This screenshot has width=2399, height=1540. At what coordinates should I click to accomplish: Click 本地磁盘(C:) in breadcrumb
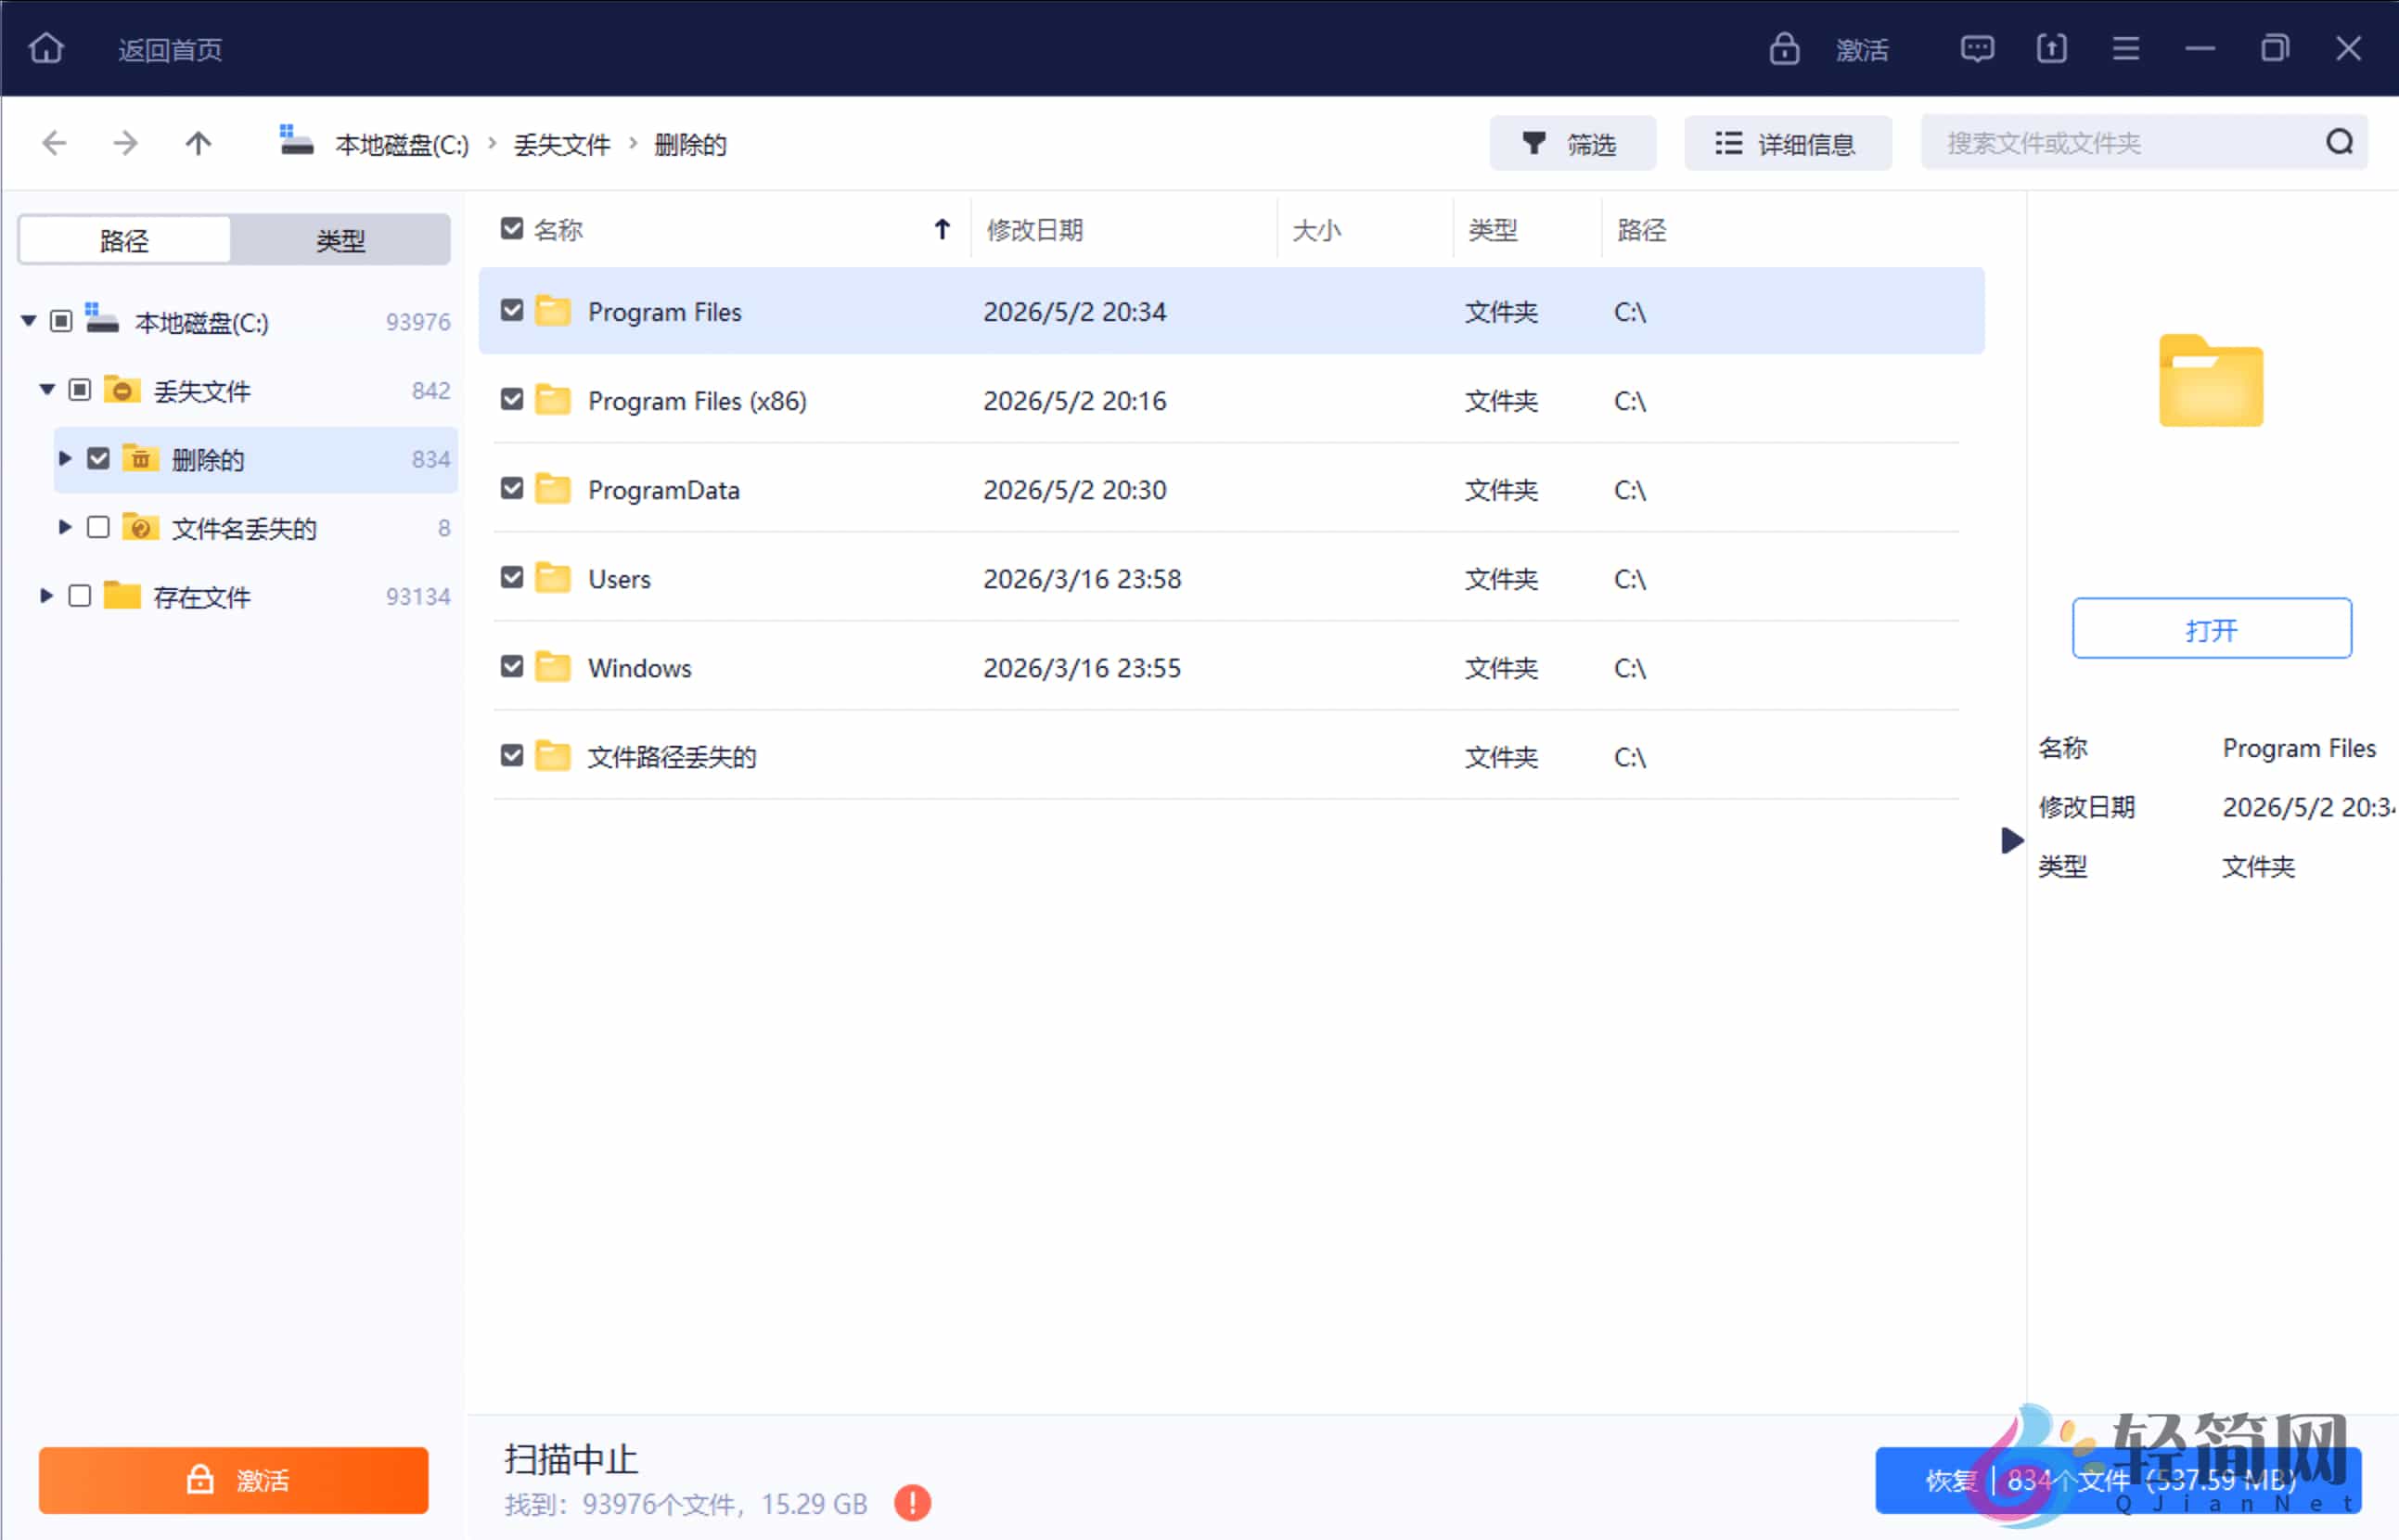[x=402, y=145]
